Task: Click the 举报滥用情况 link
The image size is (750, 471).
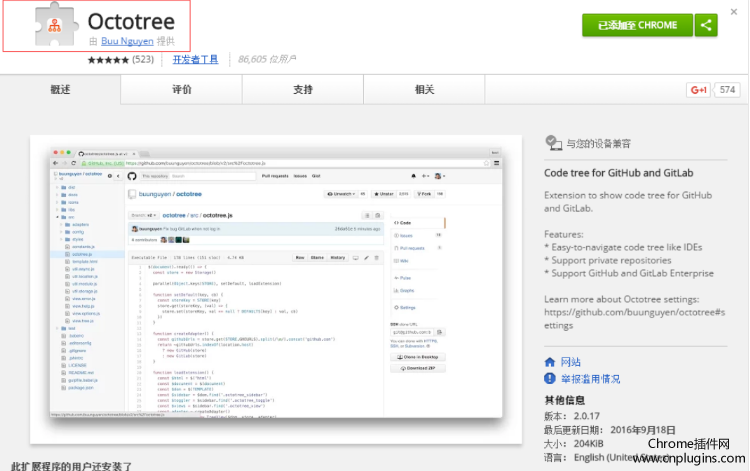Action: pyautogui.click(x=590, y=379)
